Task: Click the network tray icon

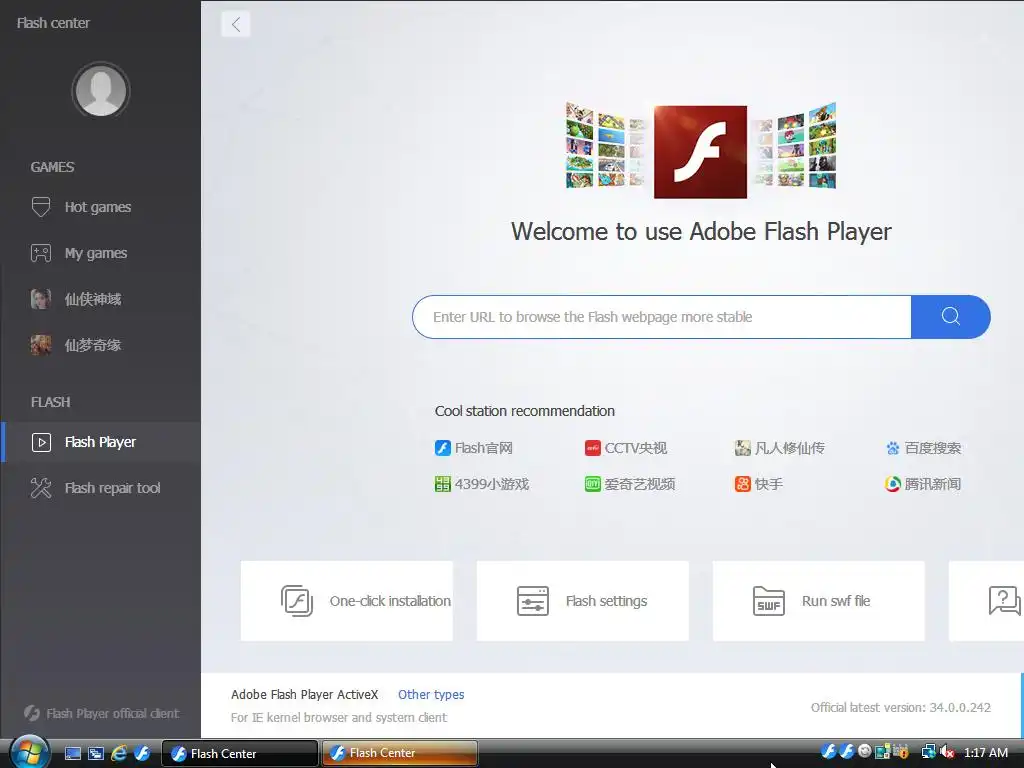Action: 928,752
